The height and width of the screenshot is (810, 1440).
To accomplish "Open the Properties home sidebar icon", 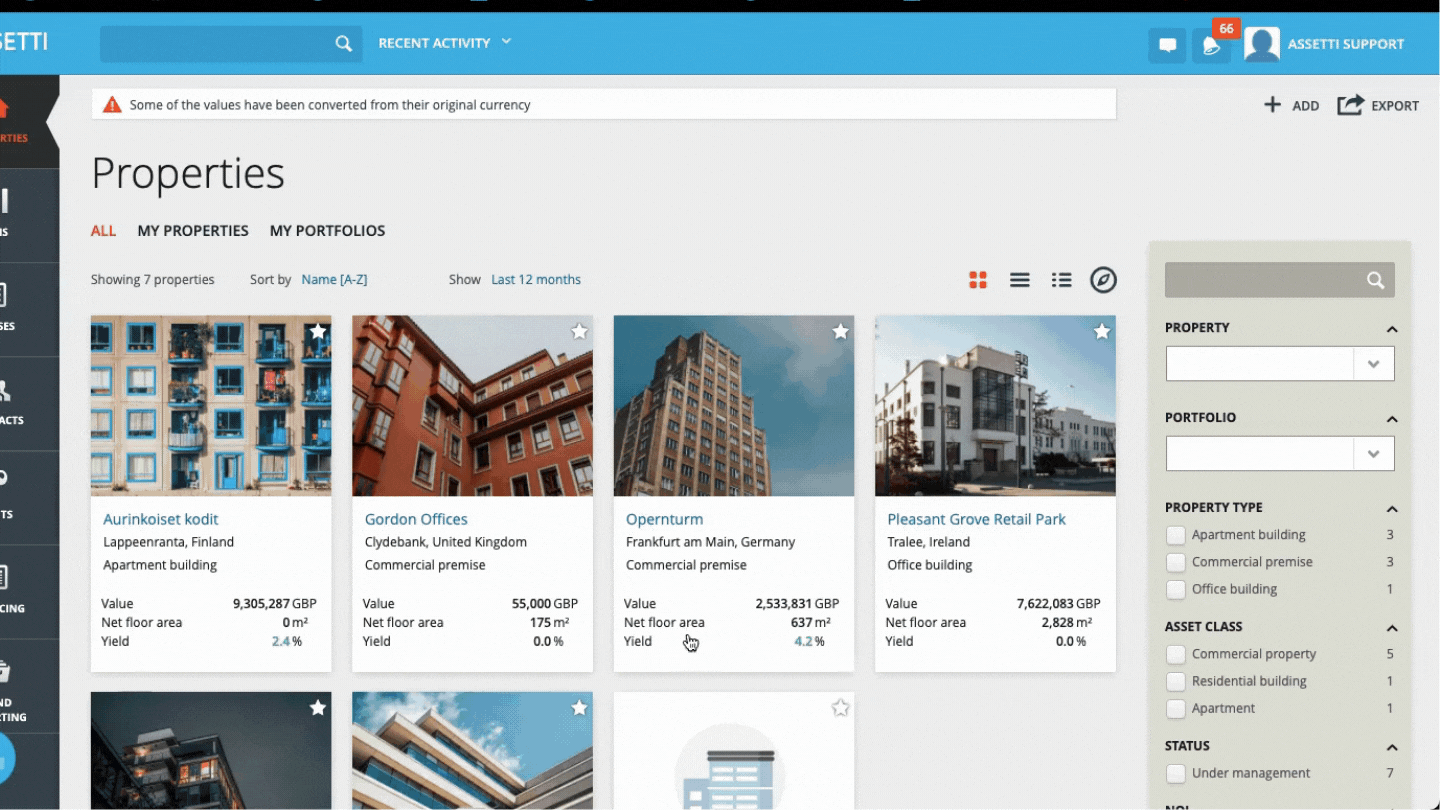I will (5, 108).
